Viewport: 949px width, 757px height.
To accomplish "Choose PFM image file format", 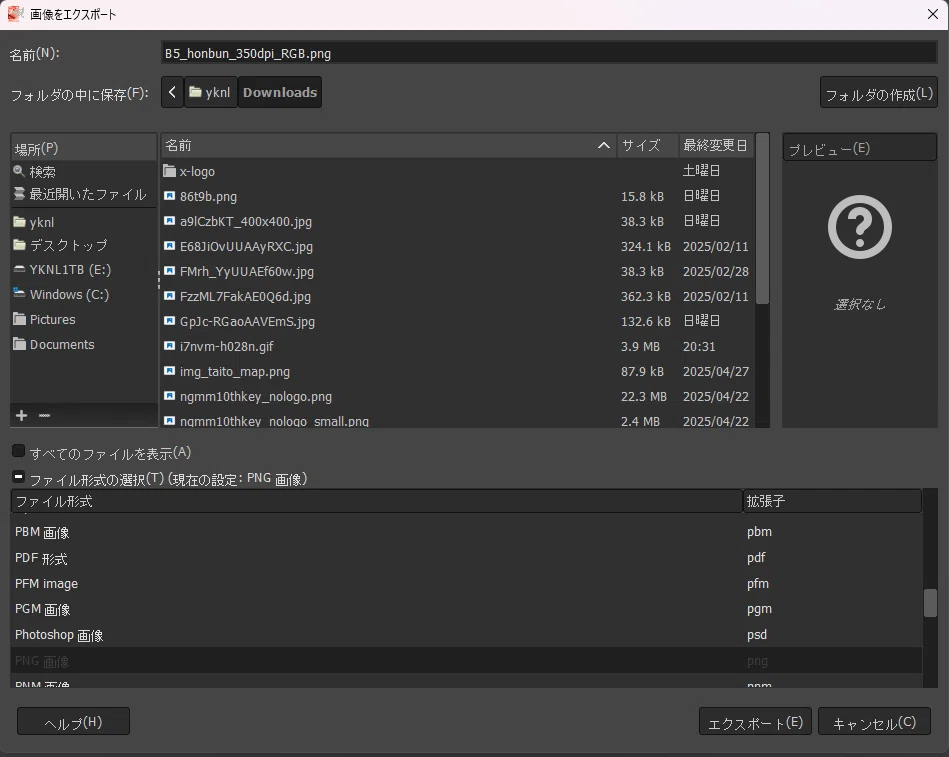I will 466,583.
